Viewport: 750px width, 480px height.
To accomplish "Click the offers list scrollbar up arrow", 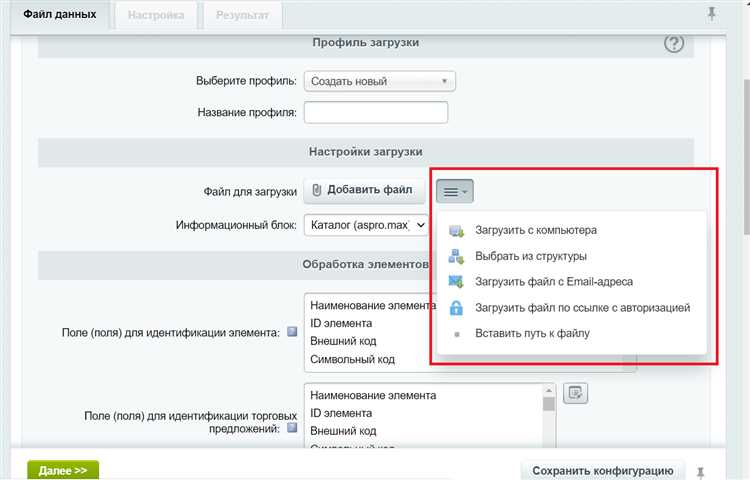I will 549,391.
